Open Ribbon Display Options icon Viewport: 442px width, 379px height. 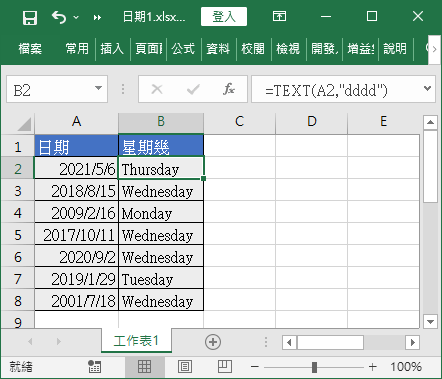tap(279, 16)
